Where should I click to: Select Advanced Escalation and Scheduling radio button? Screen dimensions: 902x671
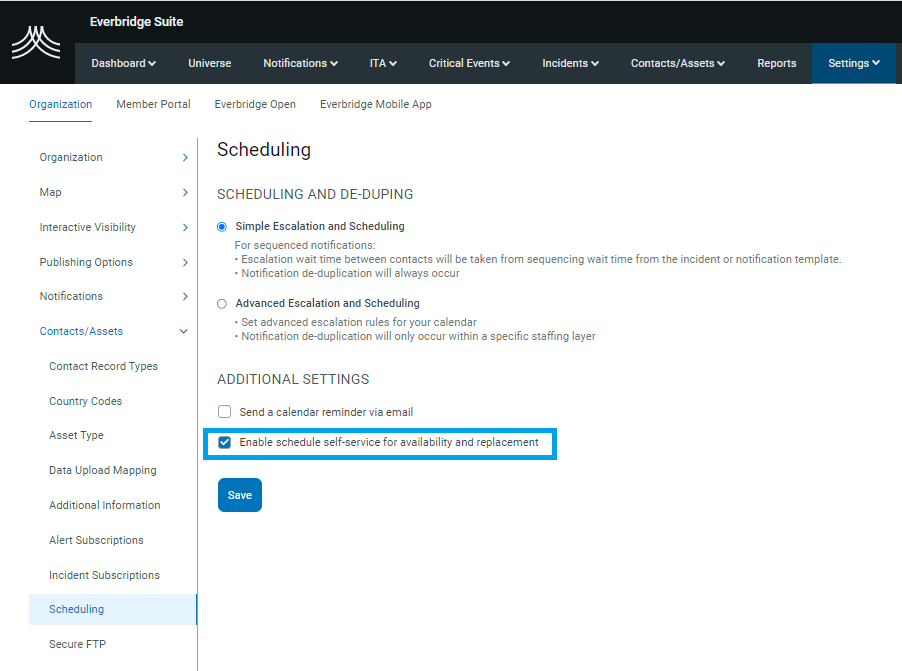[221, 304]
